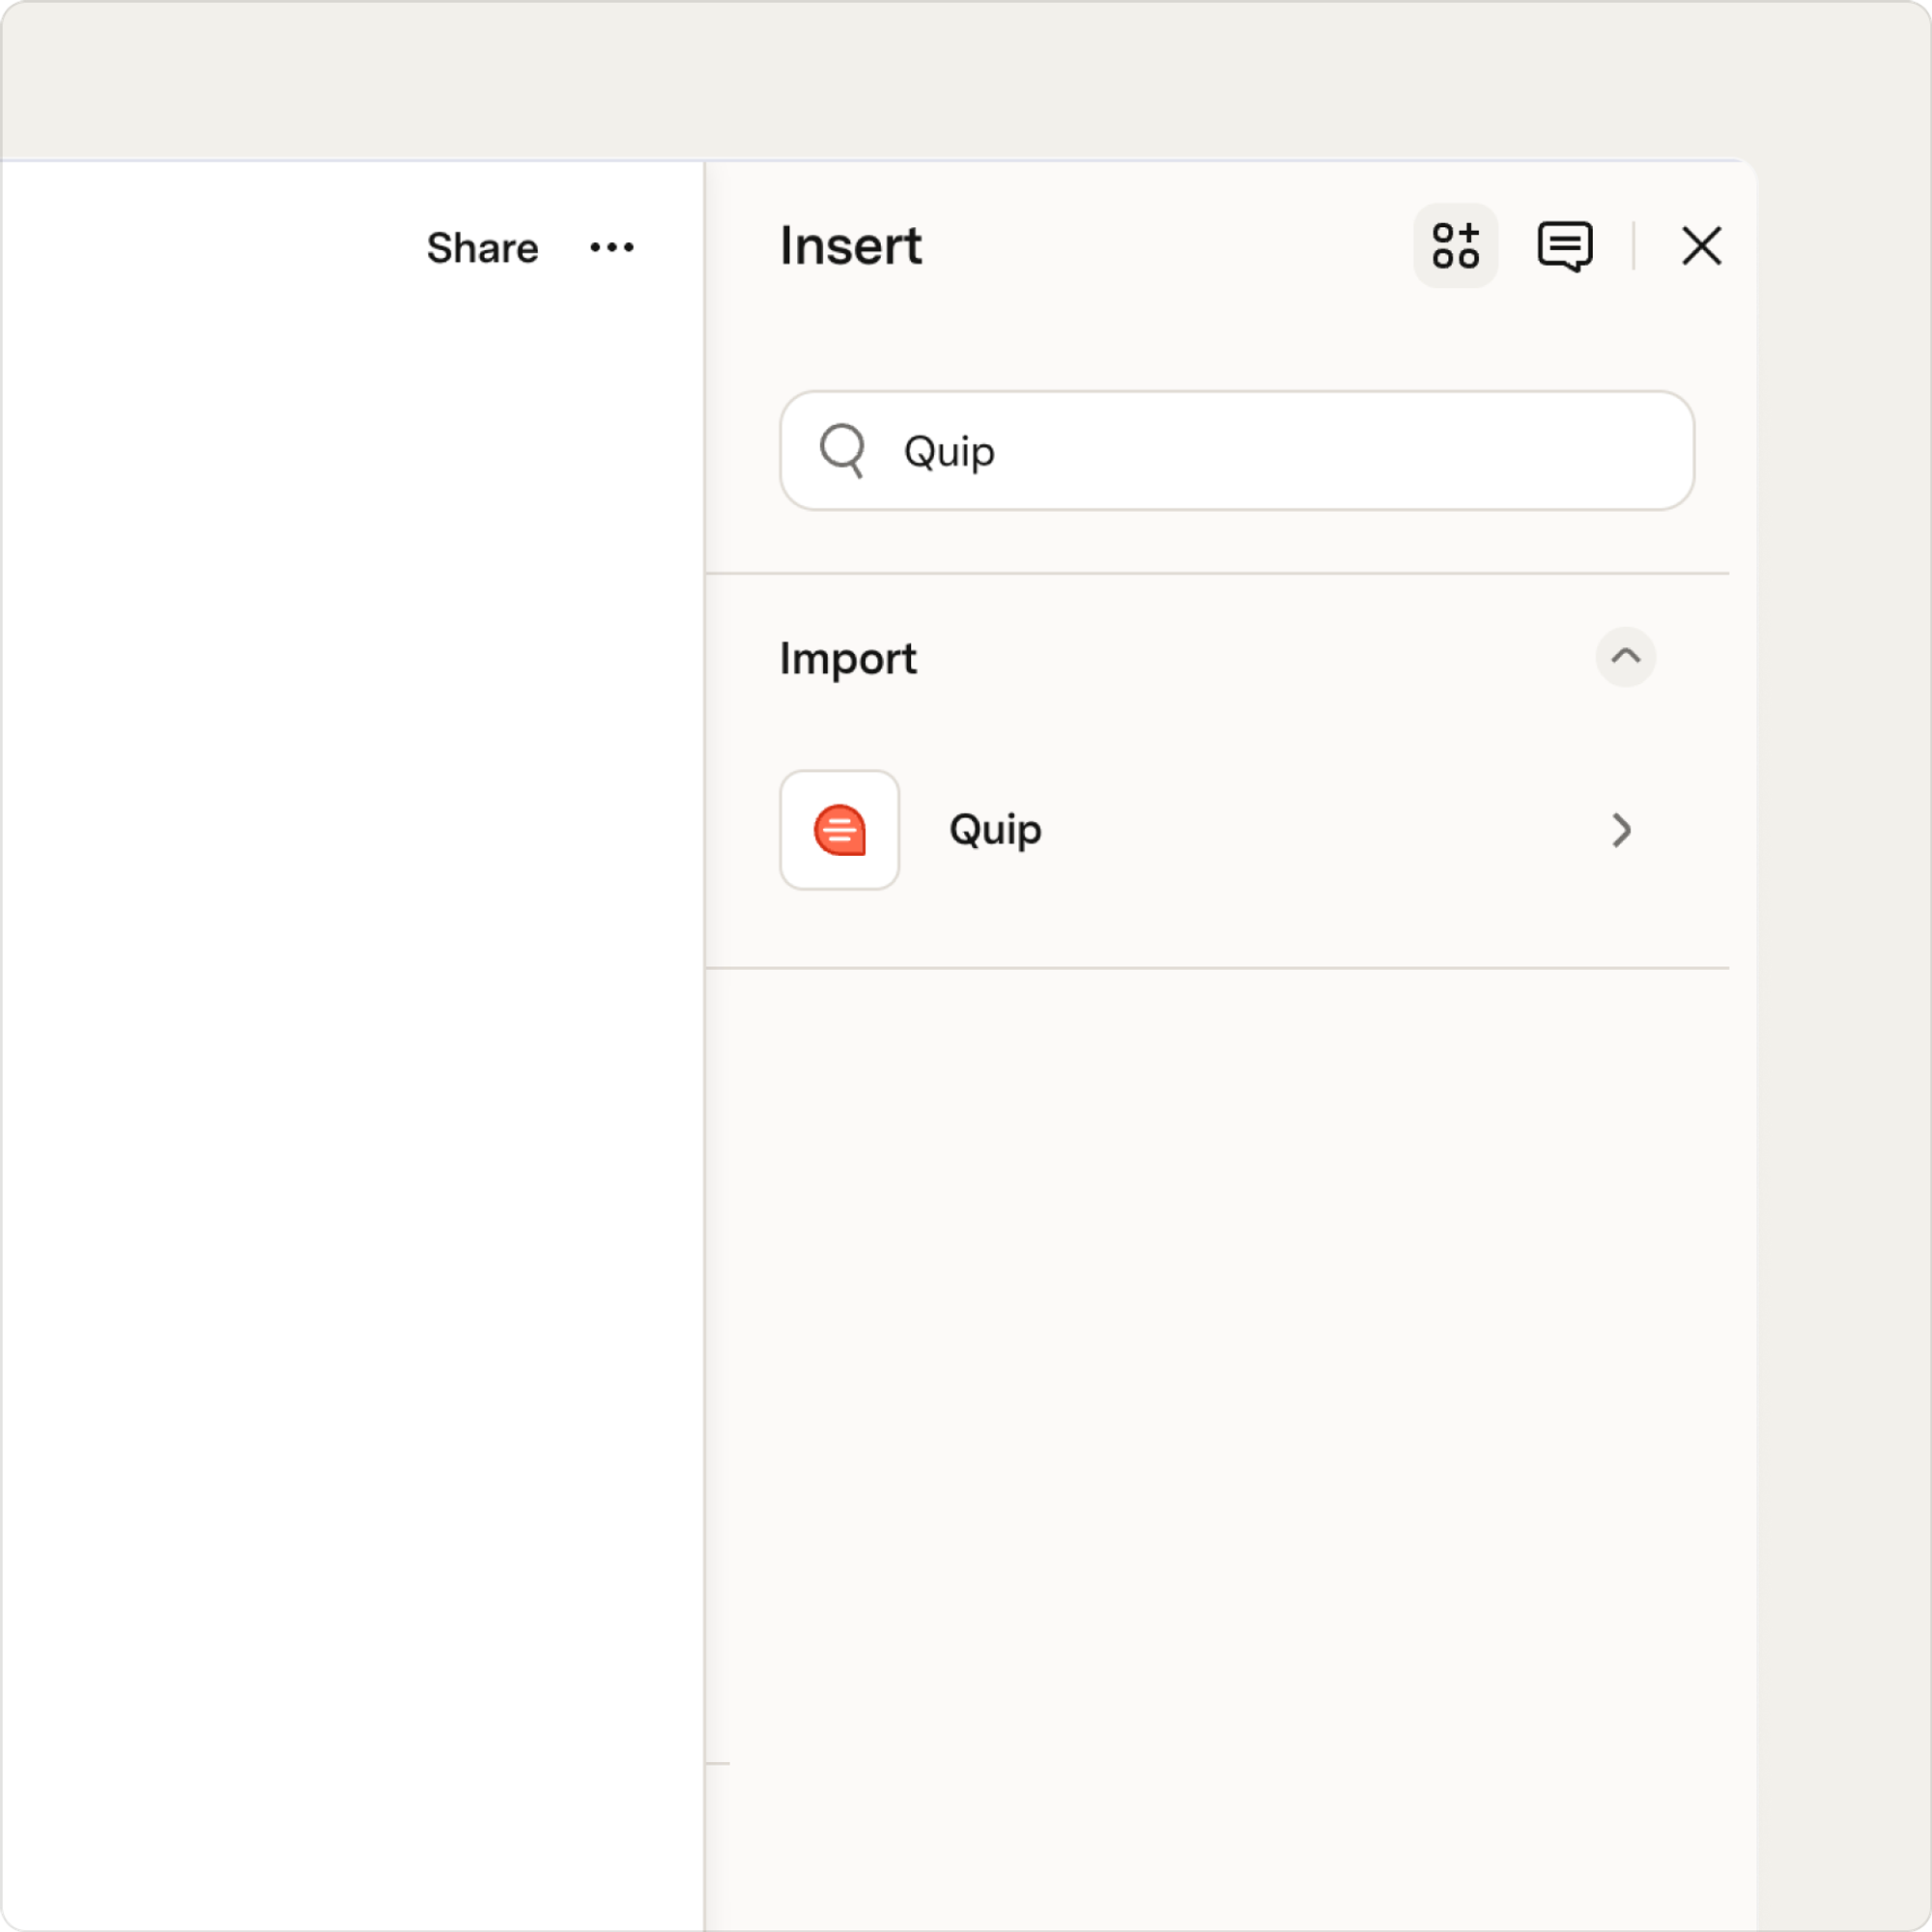This screenshot has width=1932, height=1932.
Task: Click the magnifier icon in search box
Action: pos(842,451)
